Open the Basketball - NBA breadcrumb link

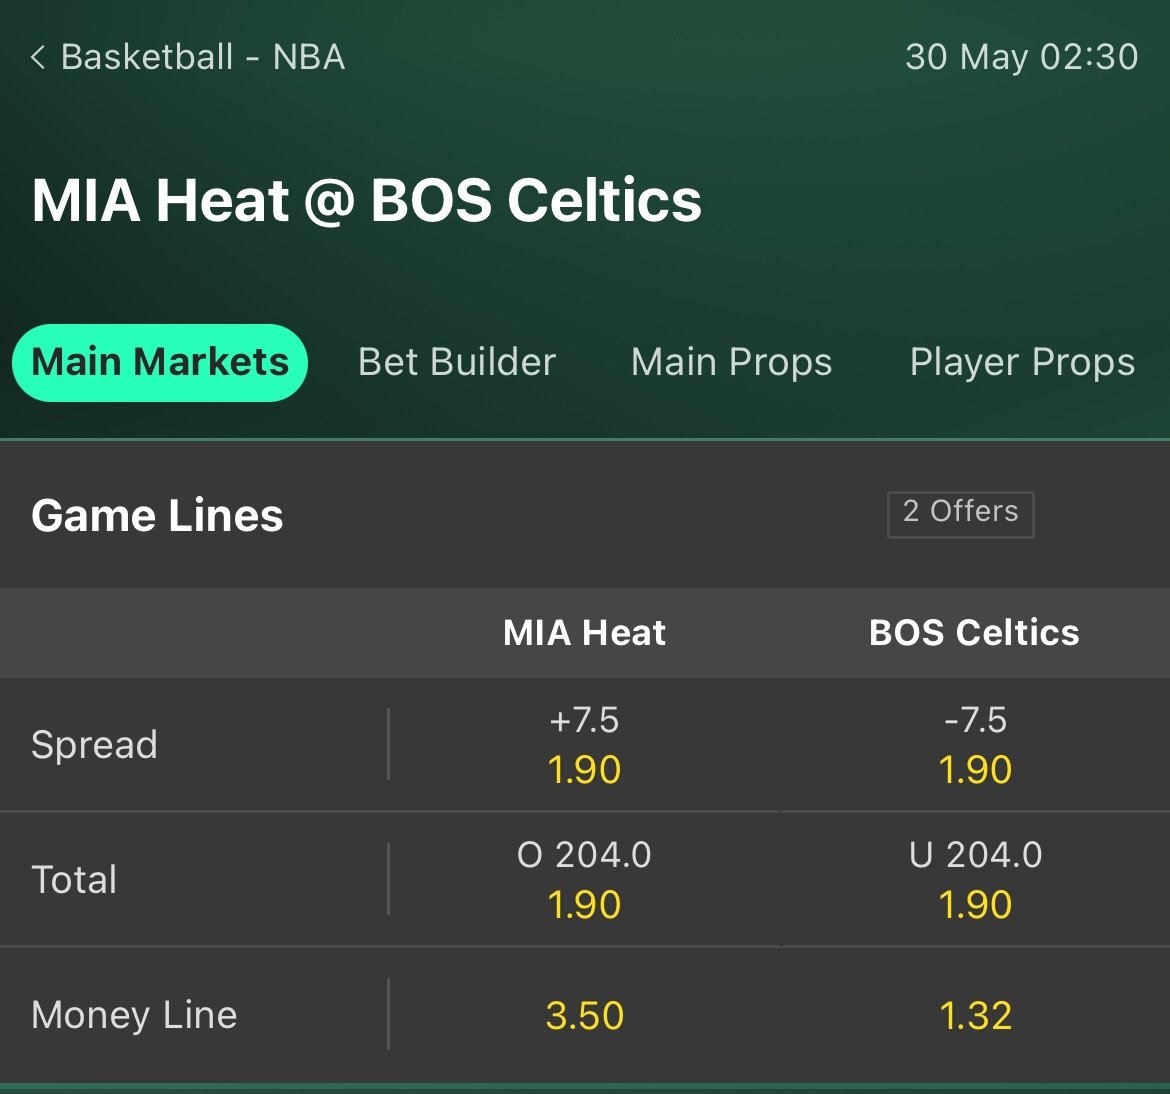202,57
